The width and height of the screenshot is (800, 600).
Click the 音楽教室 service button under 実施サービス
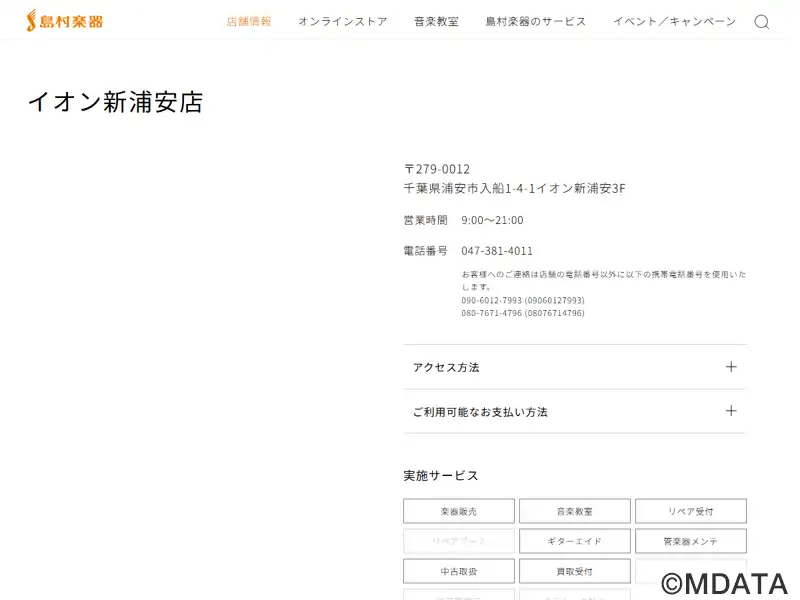[574, 511]
